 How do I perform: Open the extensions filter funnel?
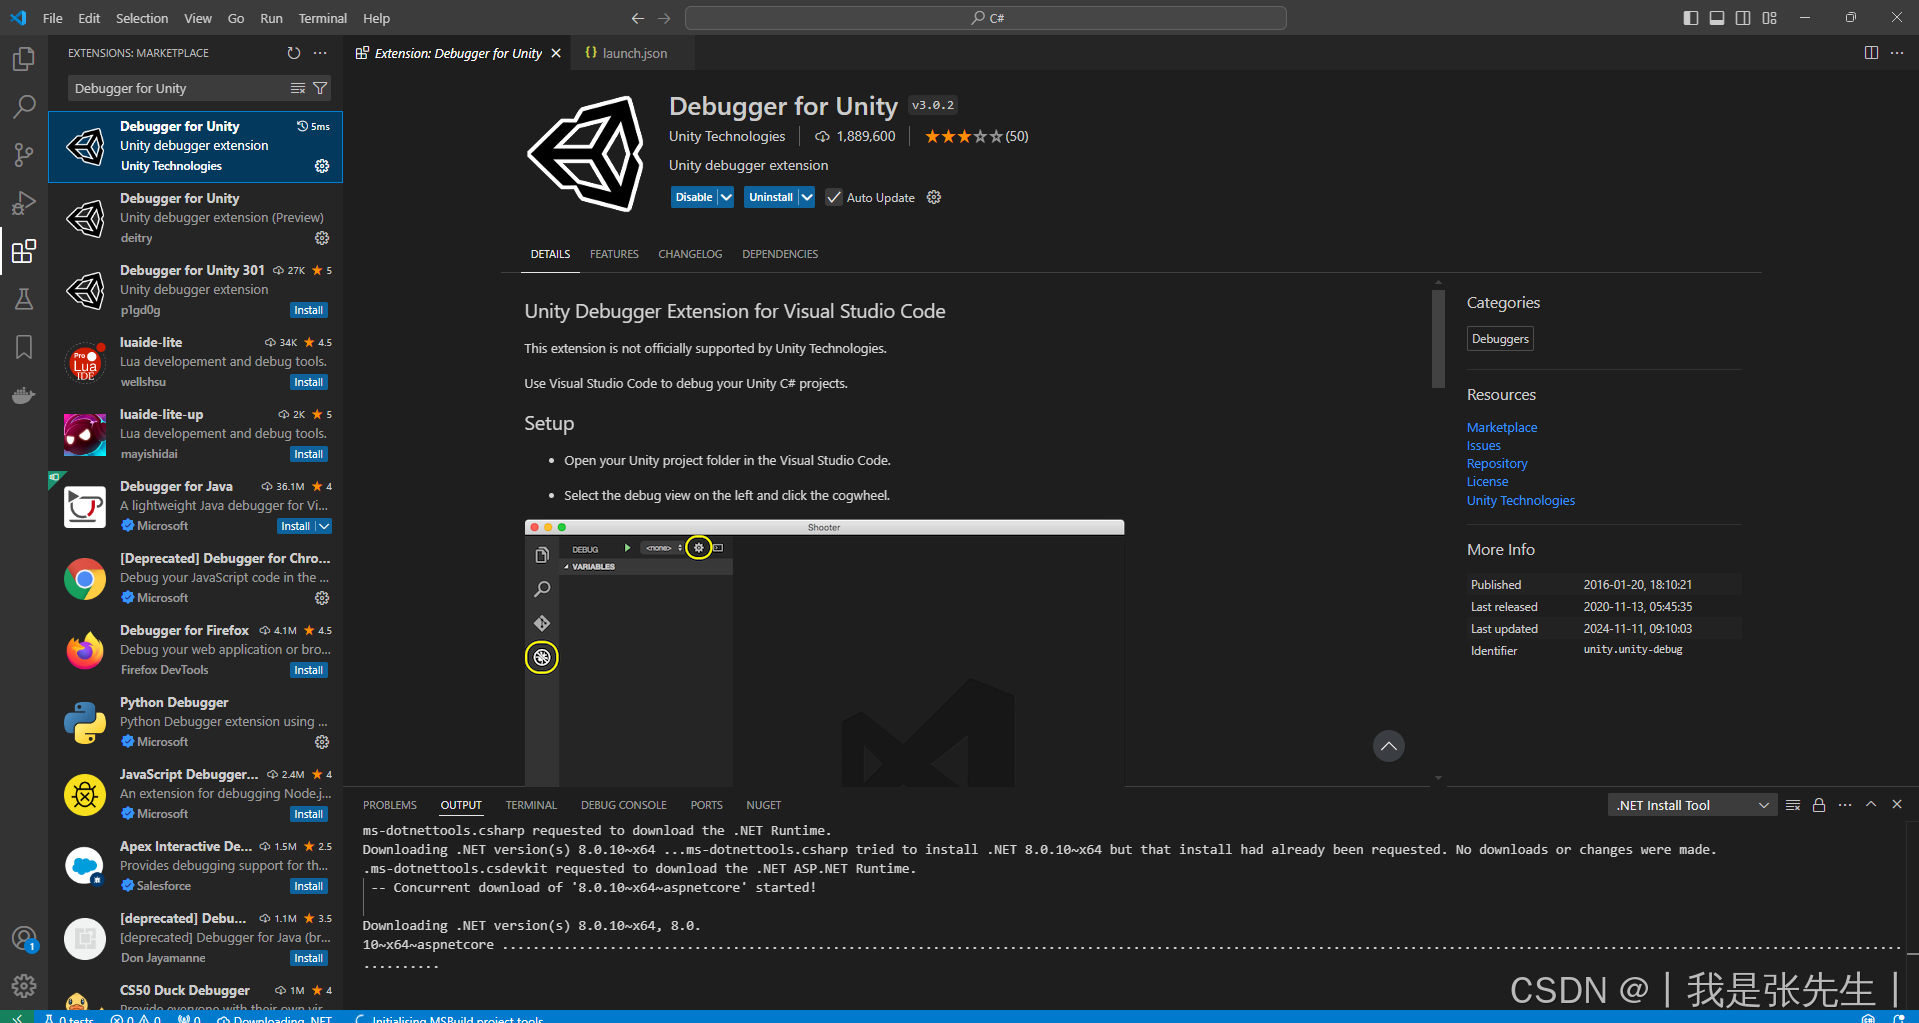pyautogui.click(x=320, y=88)
